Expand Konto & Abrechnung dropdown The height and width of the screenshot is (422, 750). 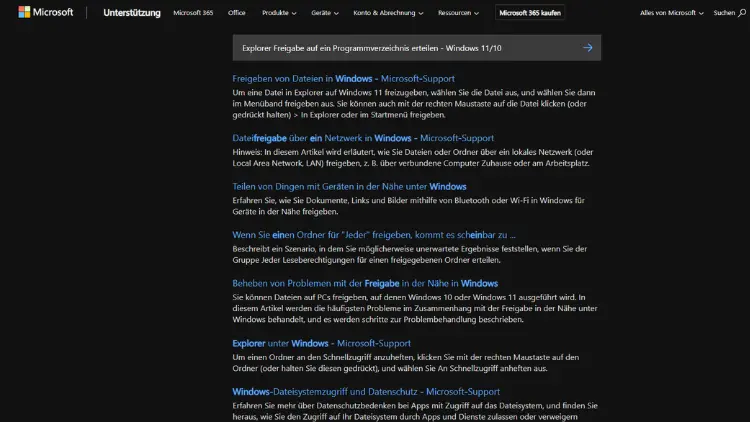(x=388, y=13)
